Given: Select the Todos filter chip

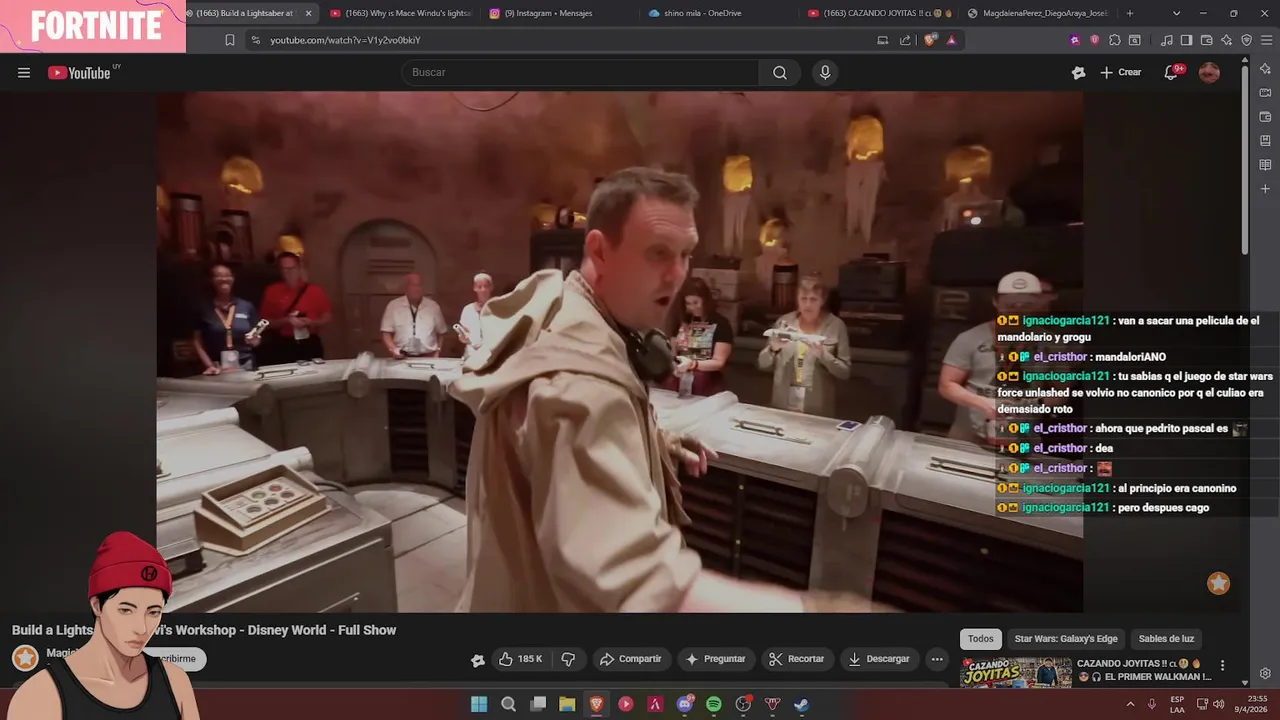Looking at the screenshot, I should coord(981,639).
